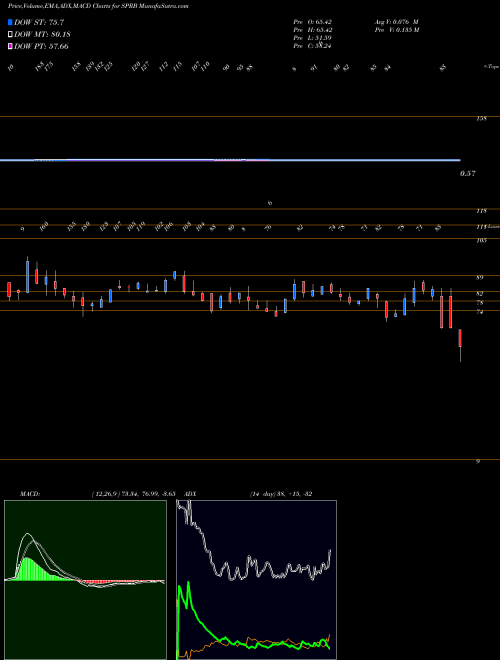
Task: Click the magenta DOW PT legend swatch
Action: pos(10,46)
